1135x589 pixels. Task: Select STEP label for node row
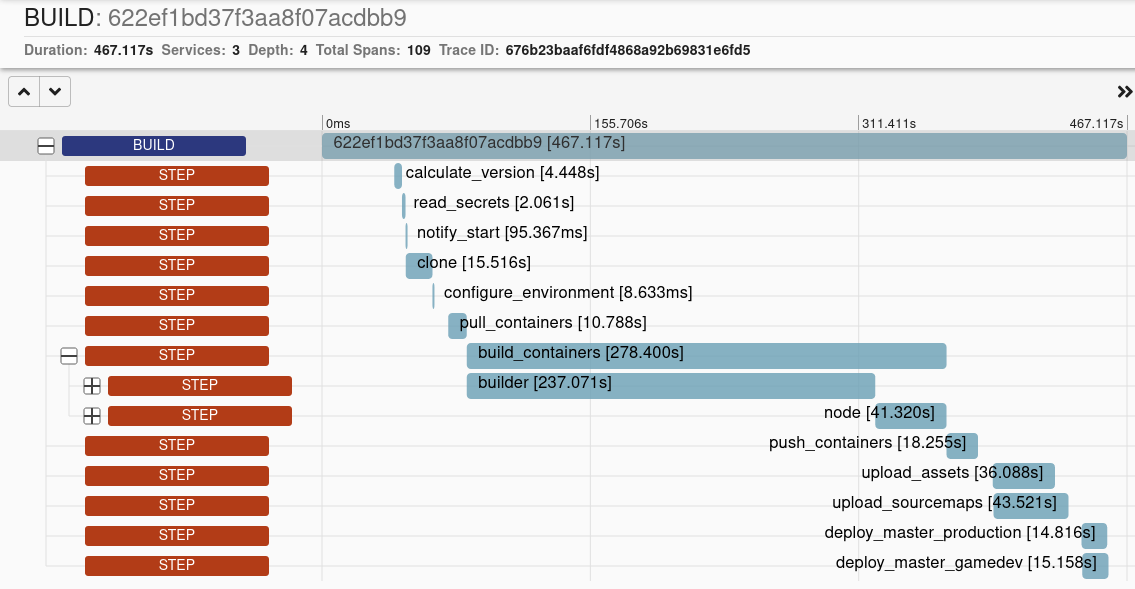click(x=200, y=416)
